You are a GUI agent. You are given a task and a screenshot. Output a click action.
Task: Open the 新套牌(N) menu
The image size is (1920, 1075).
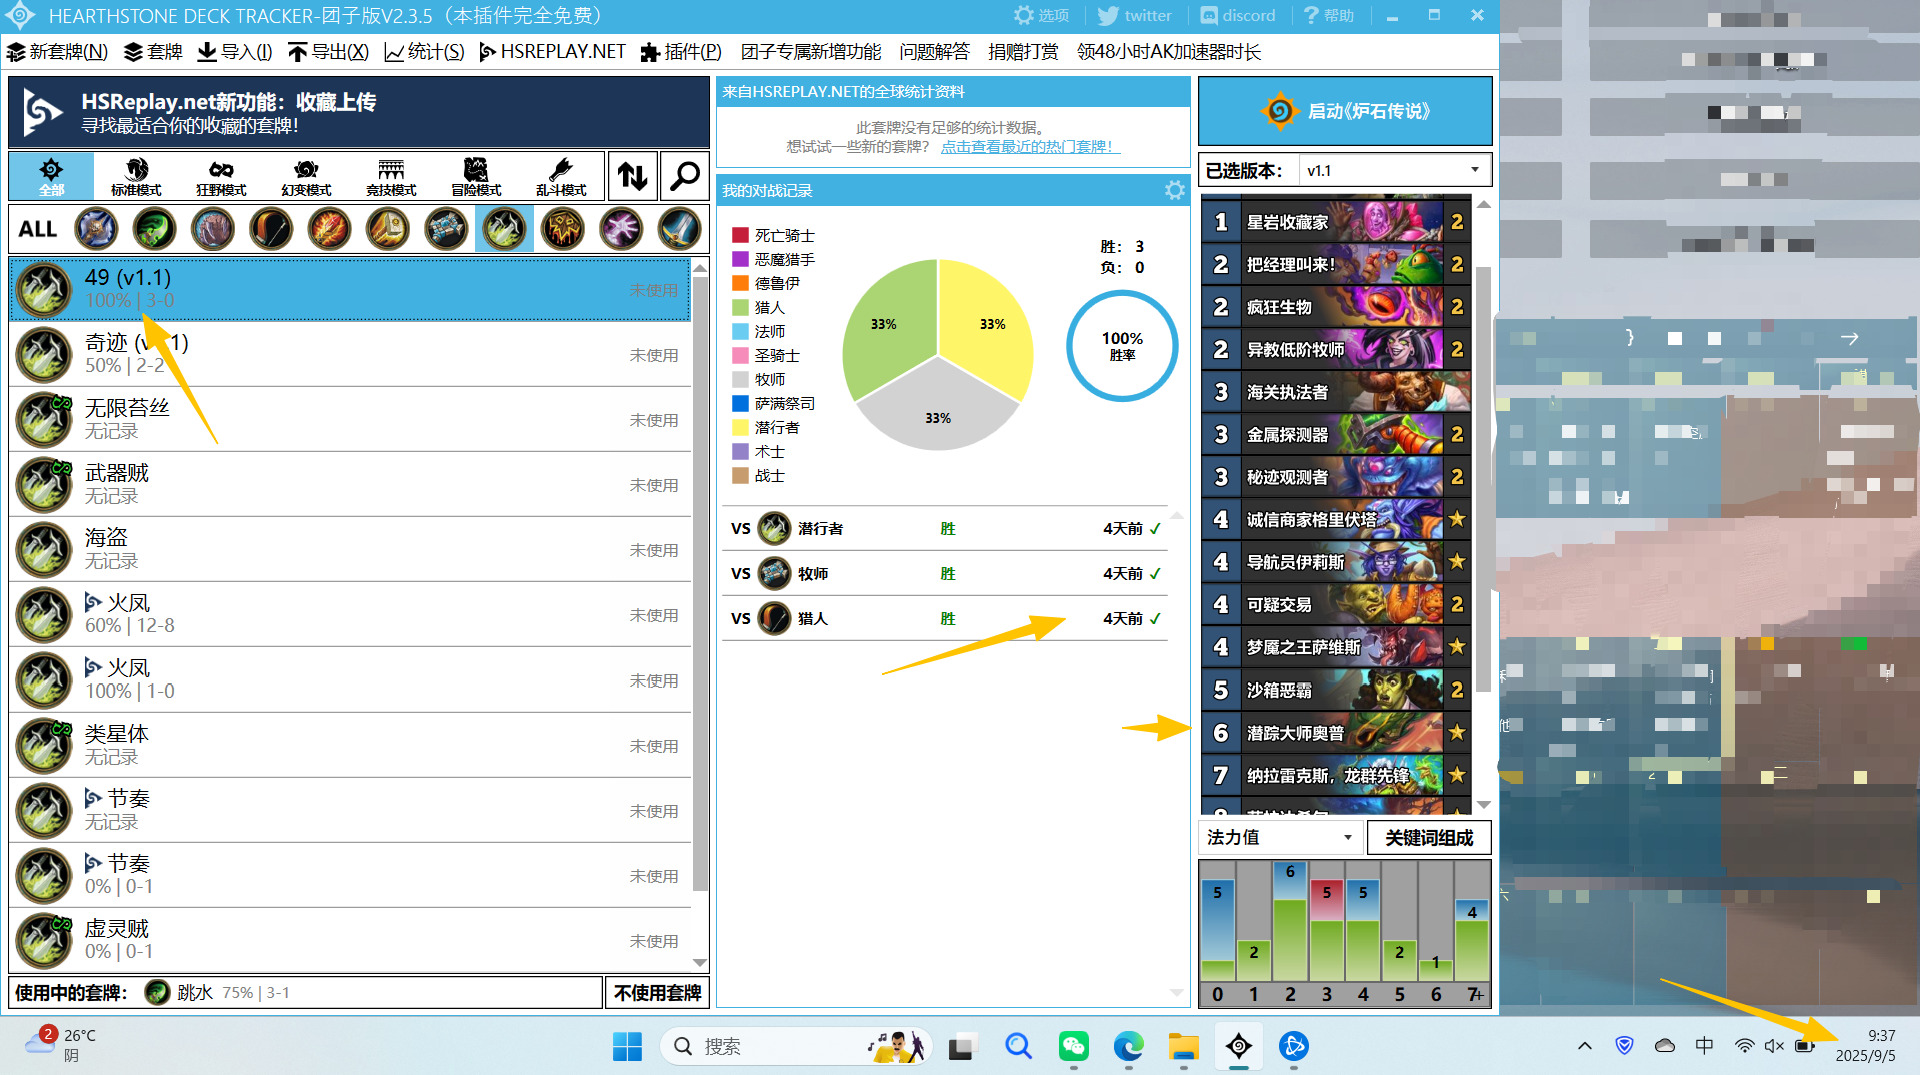tap(57, 52)
